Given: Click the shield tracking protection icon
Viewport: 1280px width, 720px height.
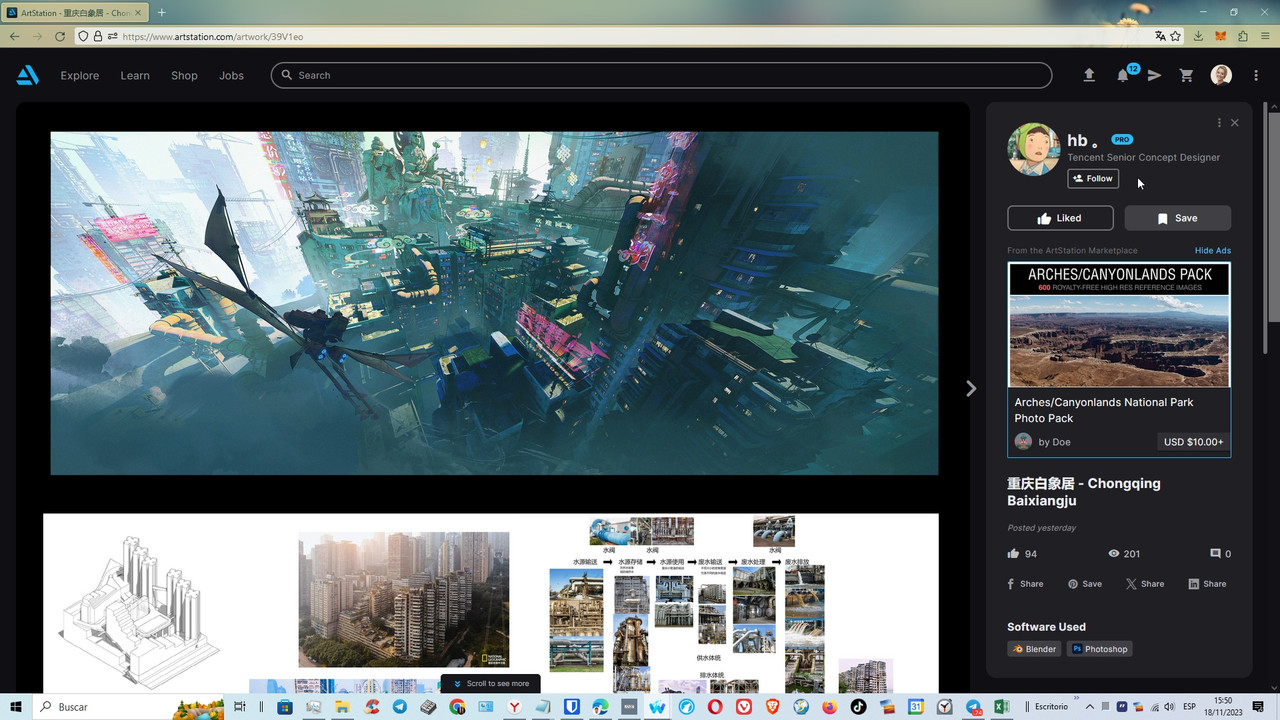Looking at the screenshot, I should click(84, 36).
